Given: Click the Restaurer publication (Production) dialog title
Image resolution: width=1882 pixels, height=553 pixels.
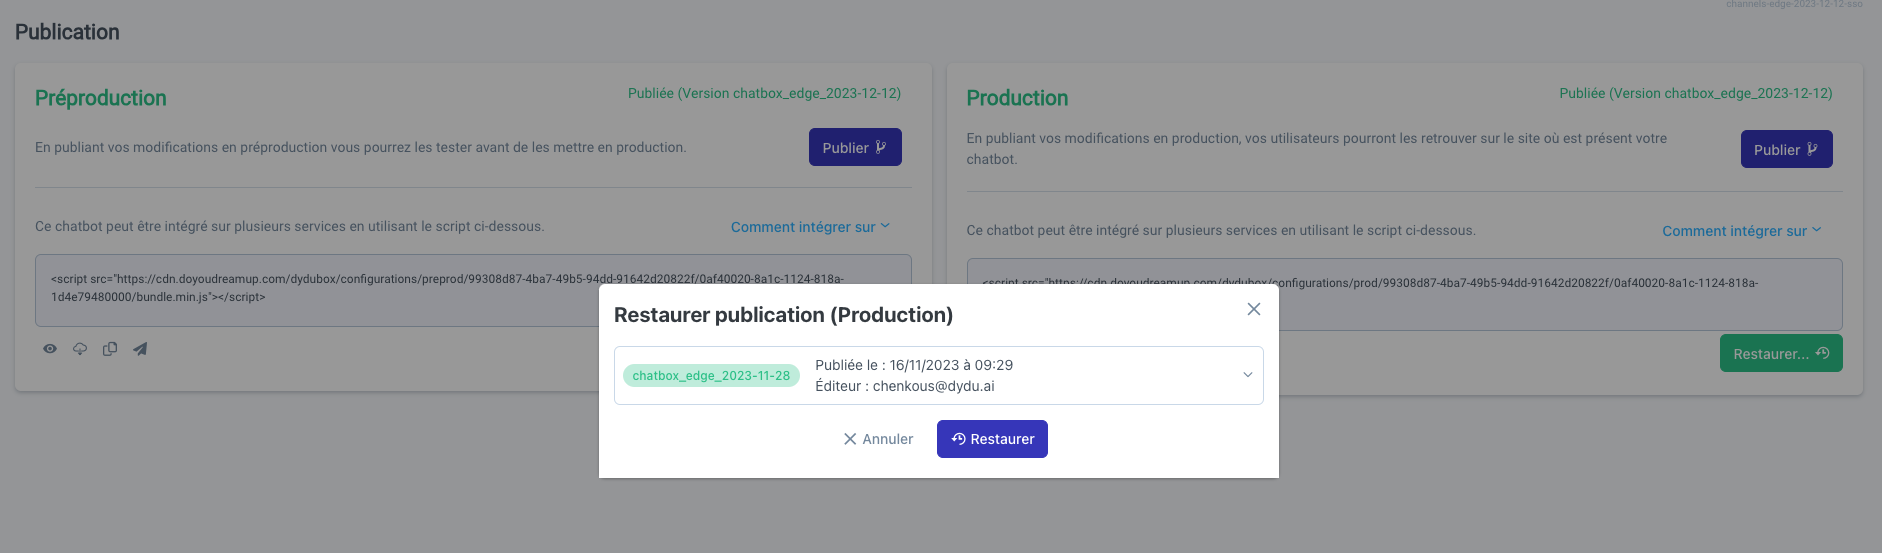Looking at the screenshot, I should click(x=783, y=315).
